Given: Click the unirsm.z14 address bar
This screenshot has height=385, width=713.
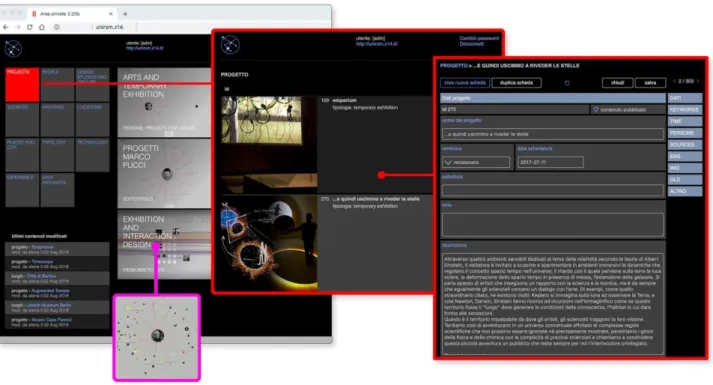Looking at the screenshot, I should (x=110, y=27).
